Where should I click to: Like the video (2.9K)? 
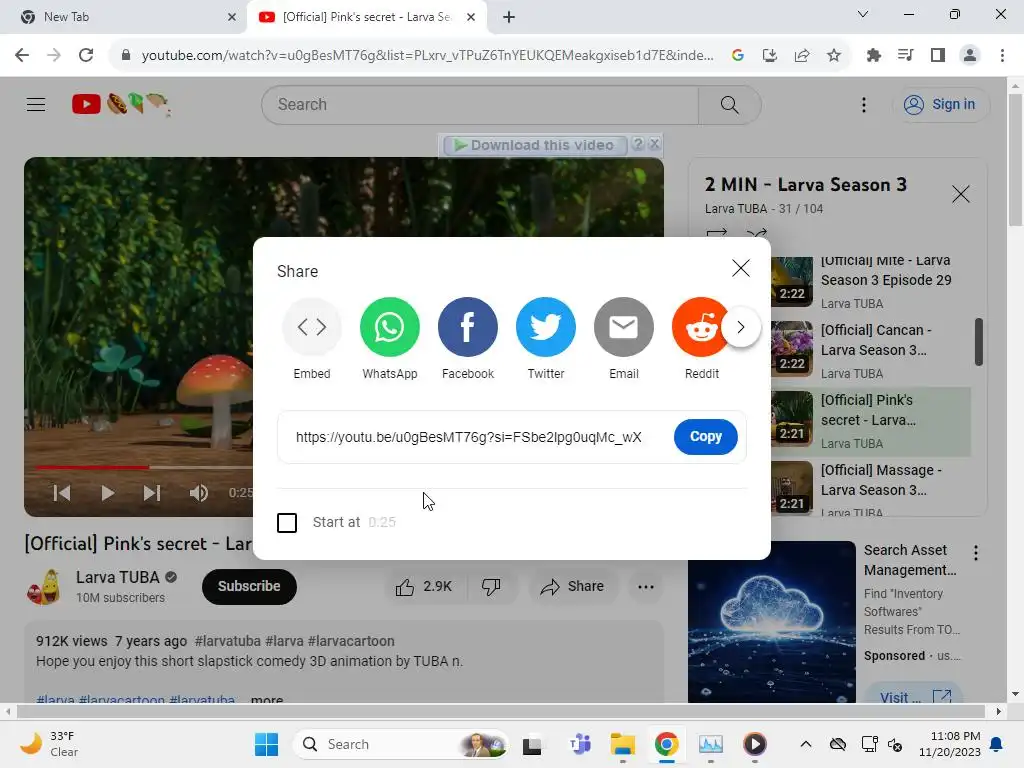(424, 586)
